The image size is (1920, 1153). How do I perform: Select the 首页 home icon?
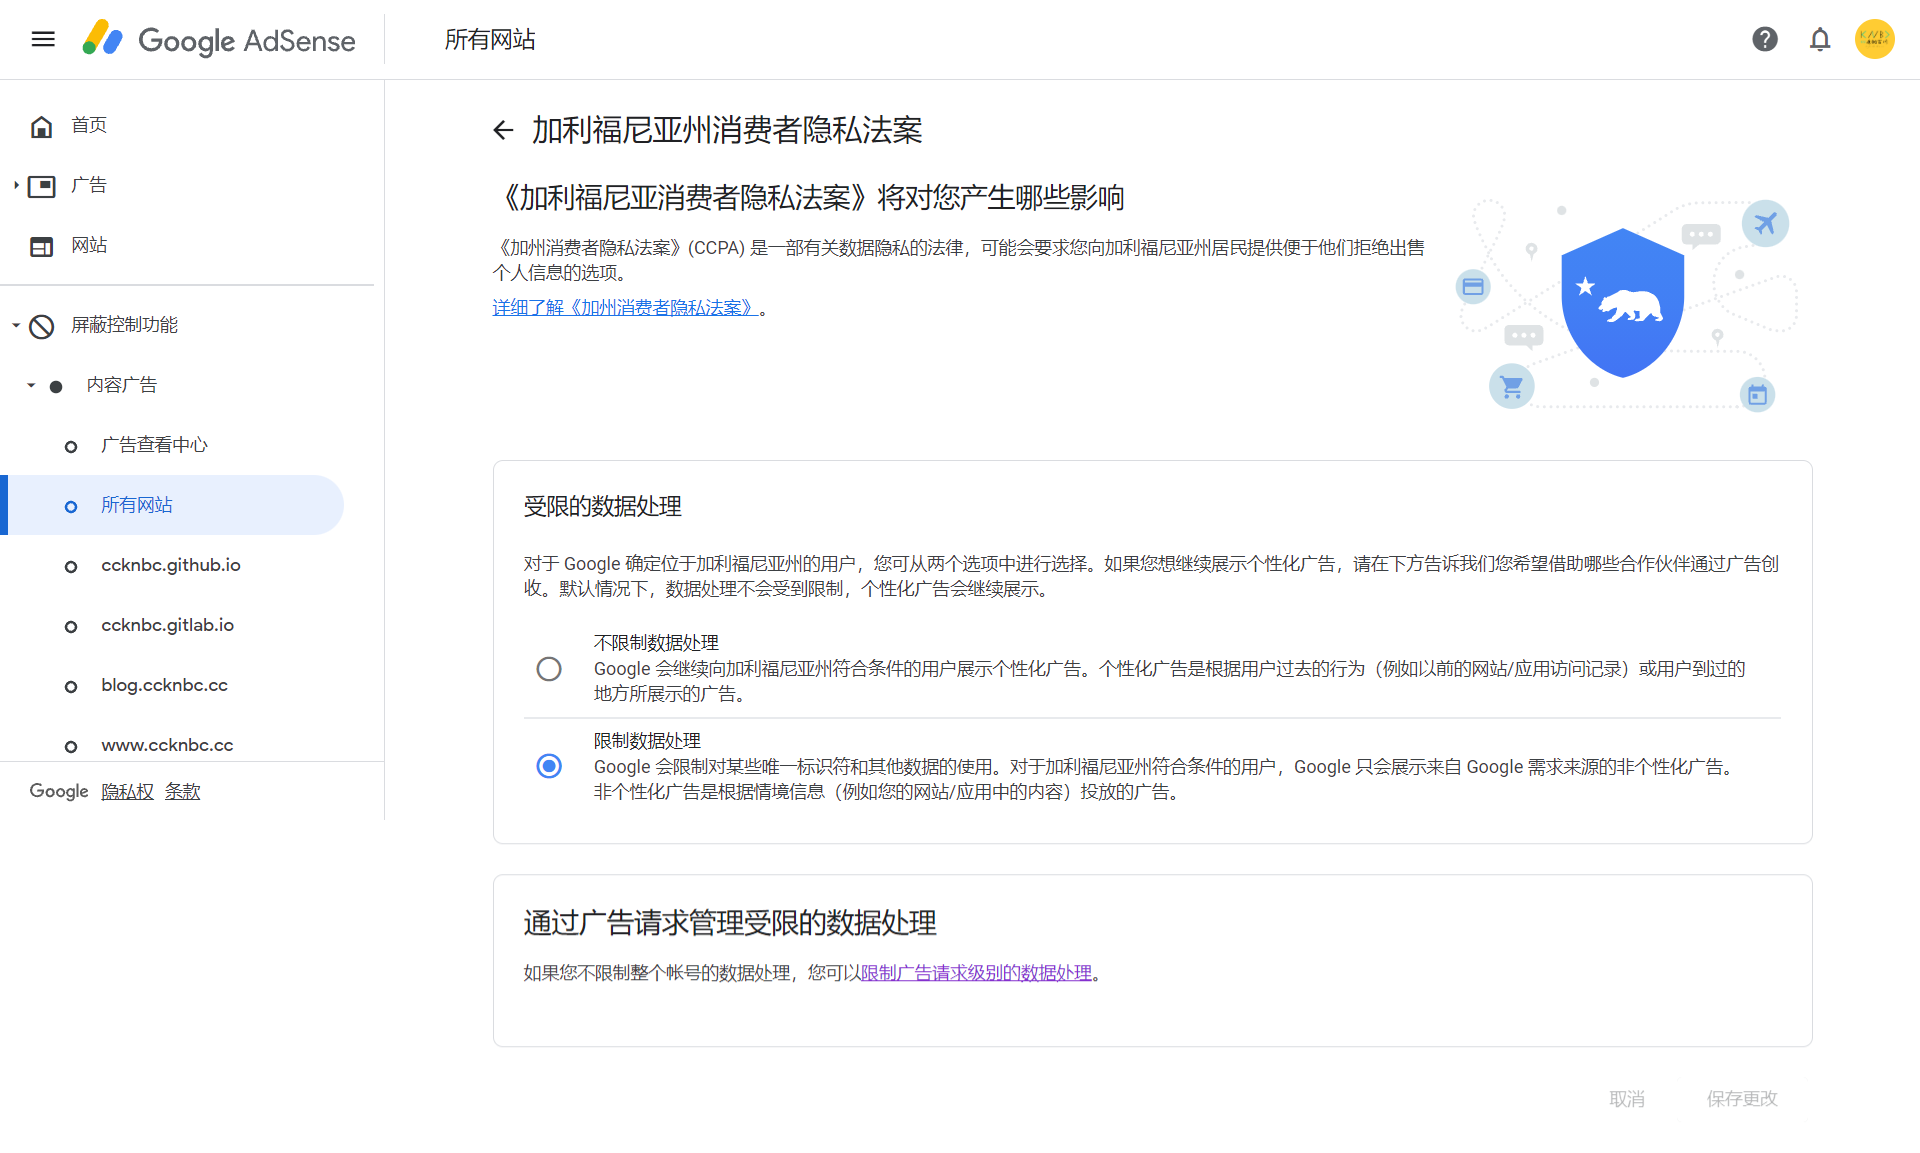(41, 125)
